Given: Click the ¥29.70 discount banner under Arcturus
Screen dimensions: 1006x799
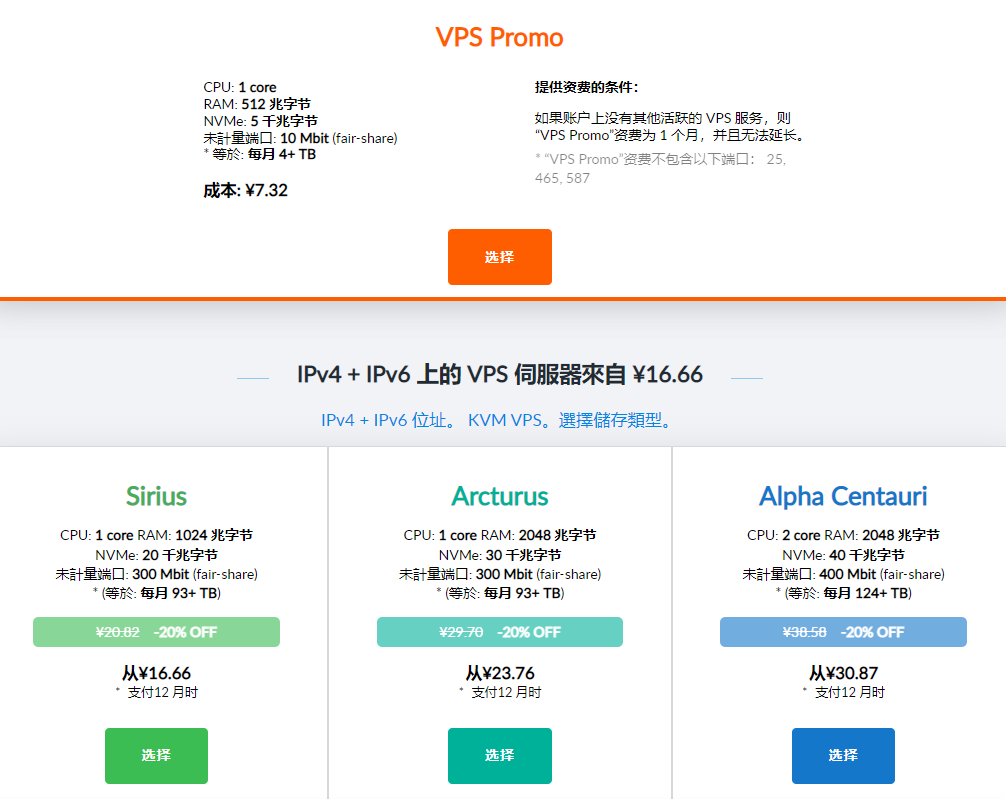Looking at the screenshot, I should tap(499, 632).
